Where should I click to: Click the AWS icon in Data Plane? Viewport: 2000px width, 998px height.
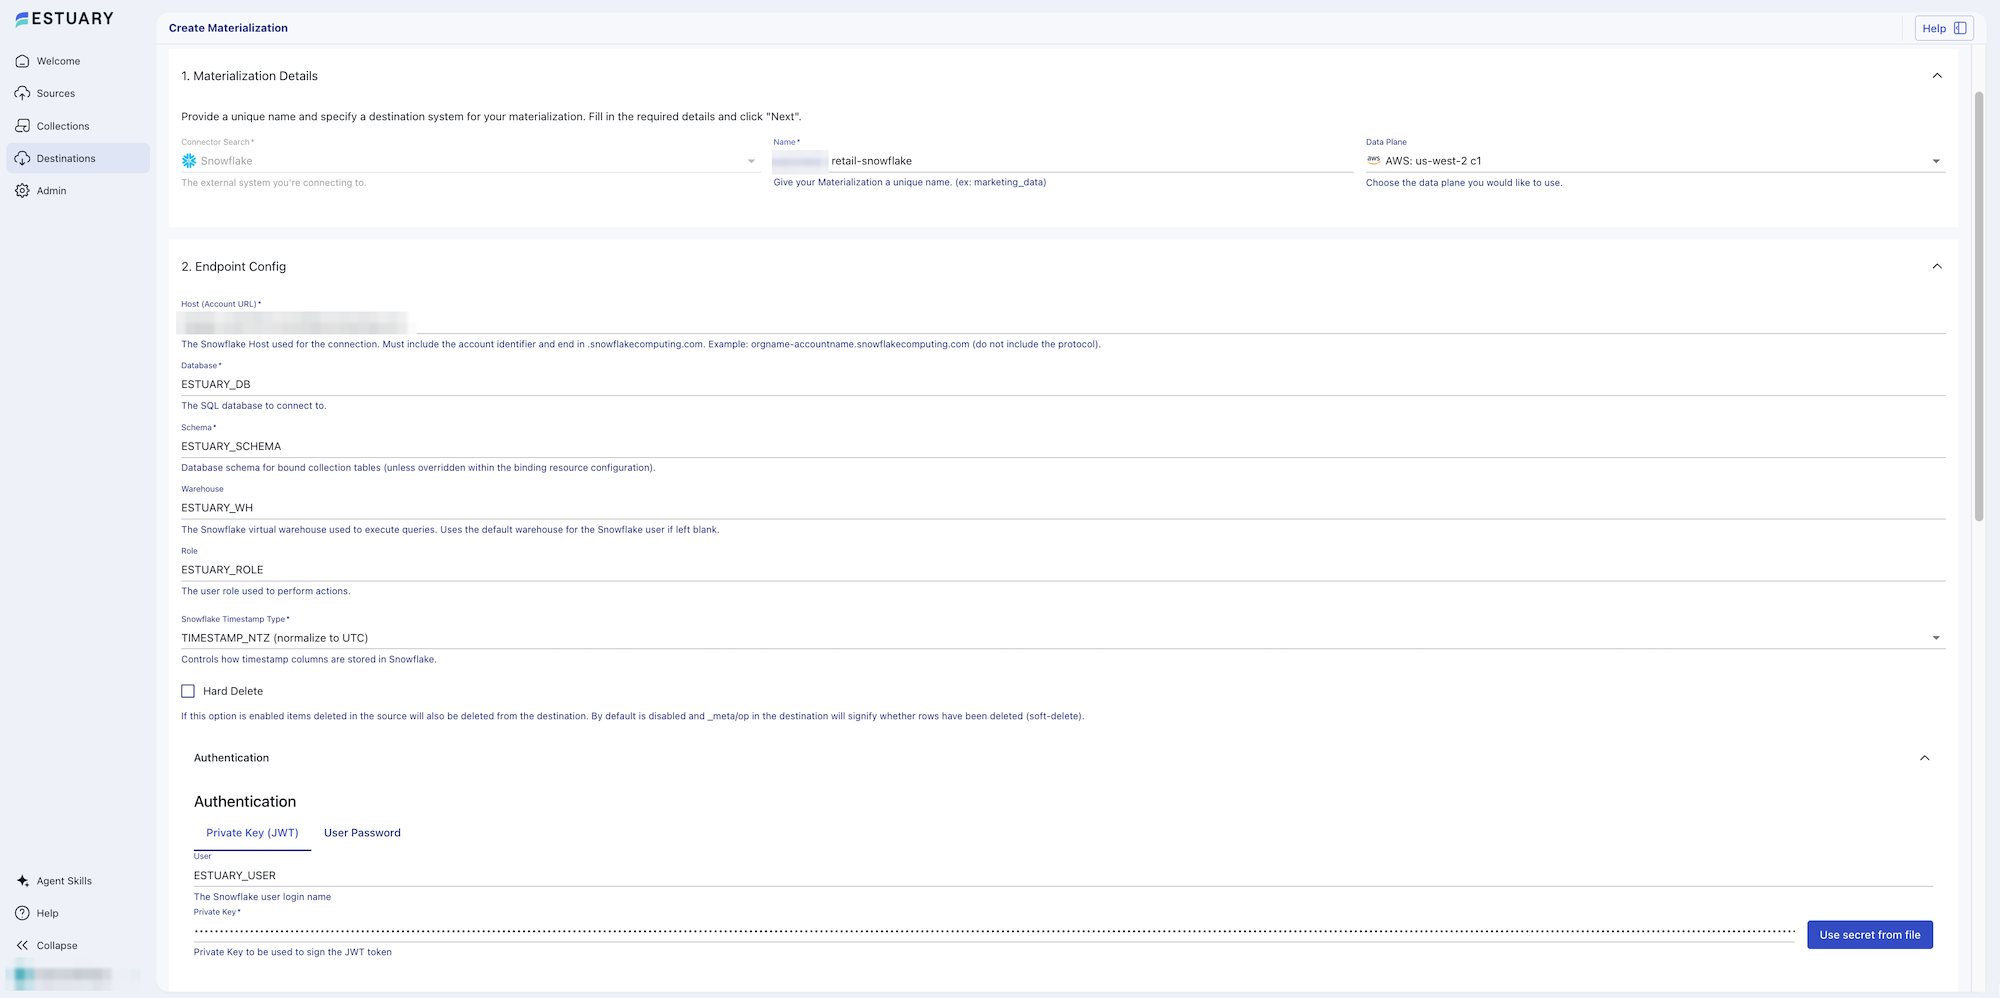point(1374,160)
